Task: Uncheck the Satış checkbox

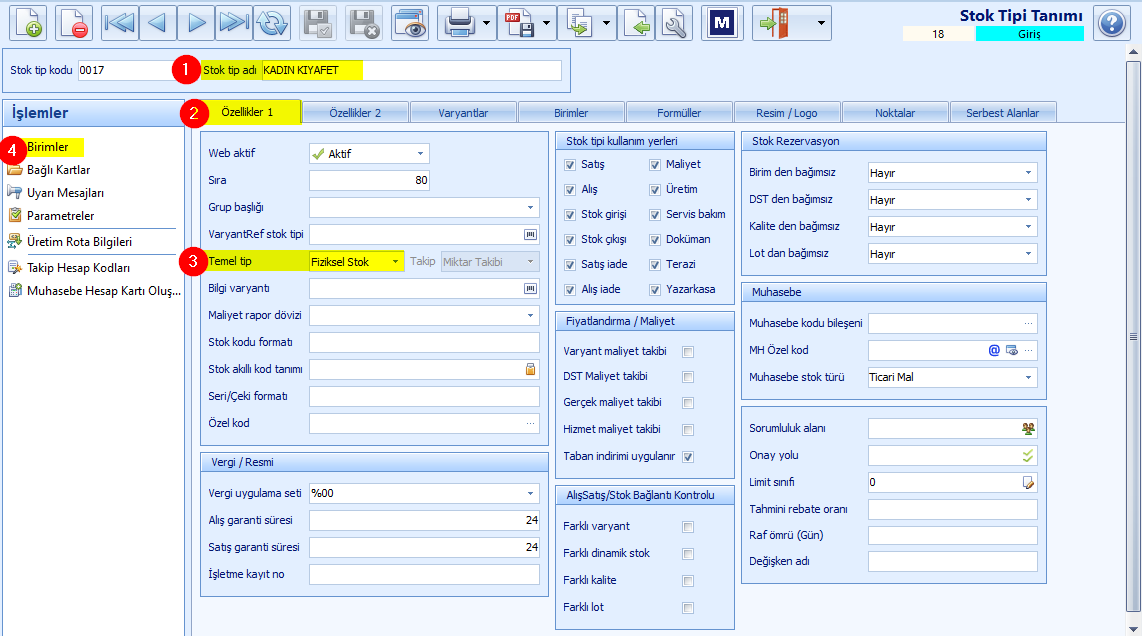Action: tap(570, 165)
